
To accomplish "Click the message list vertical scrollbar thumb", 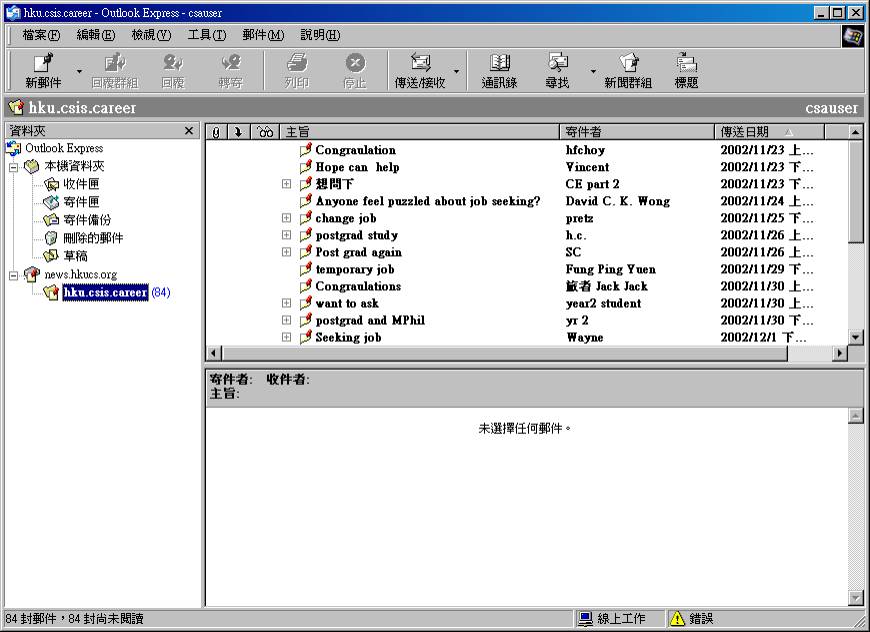I will (856, 190).
